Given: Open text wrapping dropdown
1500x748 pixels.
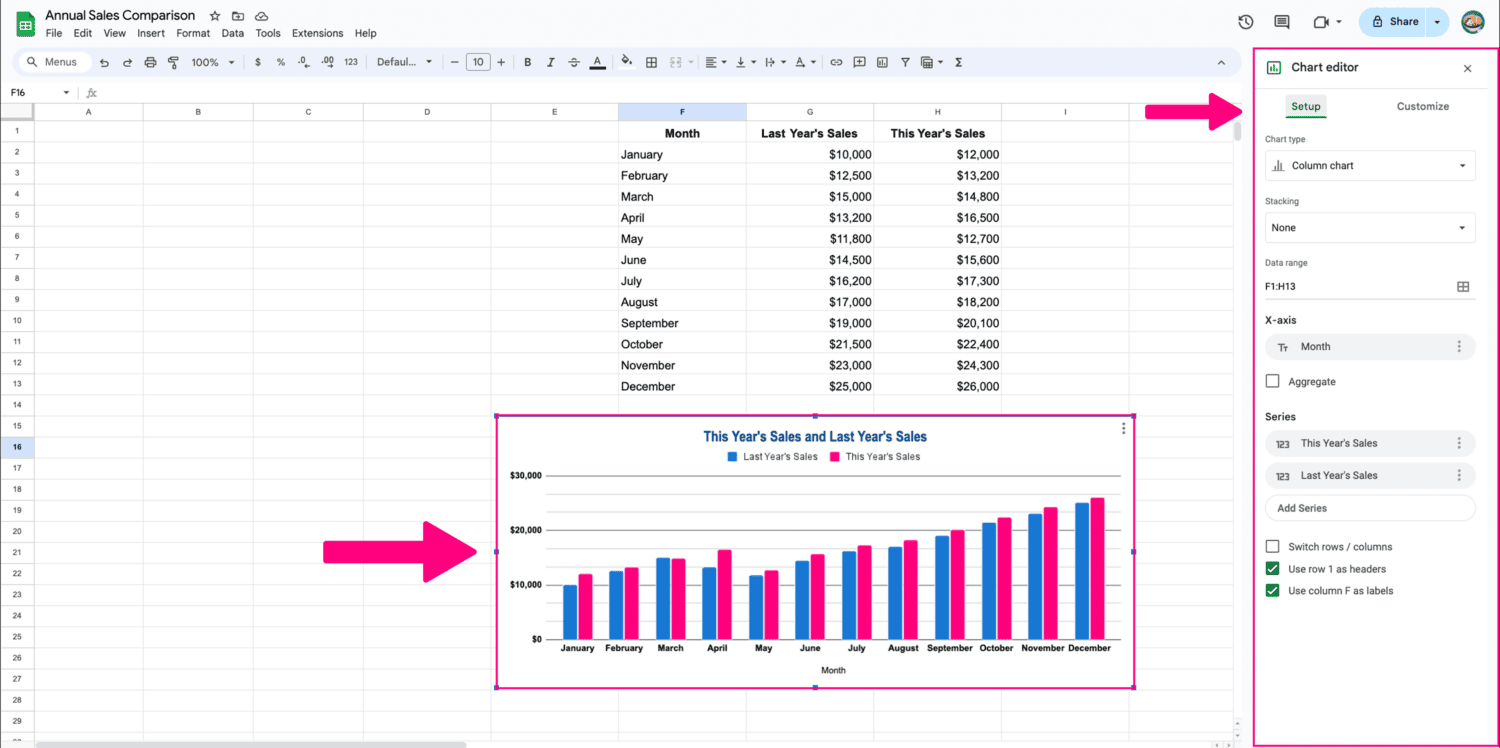Looking at the screenshot, I should tap(775, 62).
